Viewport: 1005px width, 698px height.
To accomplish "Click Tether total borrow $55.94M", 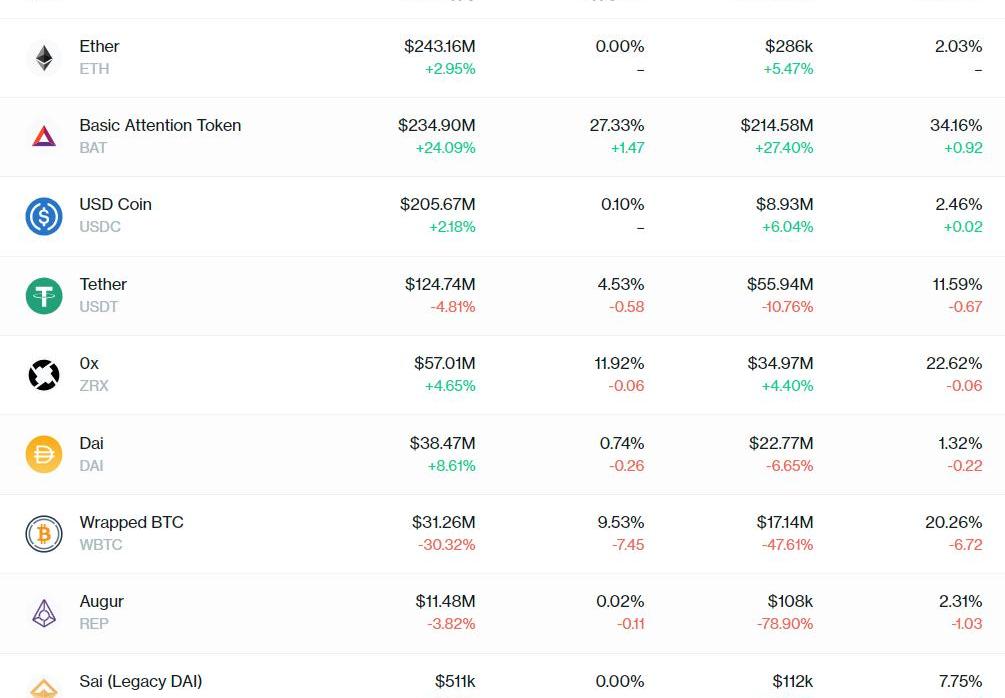I will click(779, 285).
